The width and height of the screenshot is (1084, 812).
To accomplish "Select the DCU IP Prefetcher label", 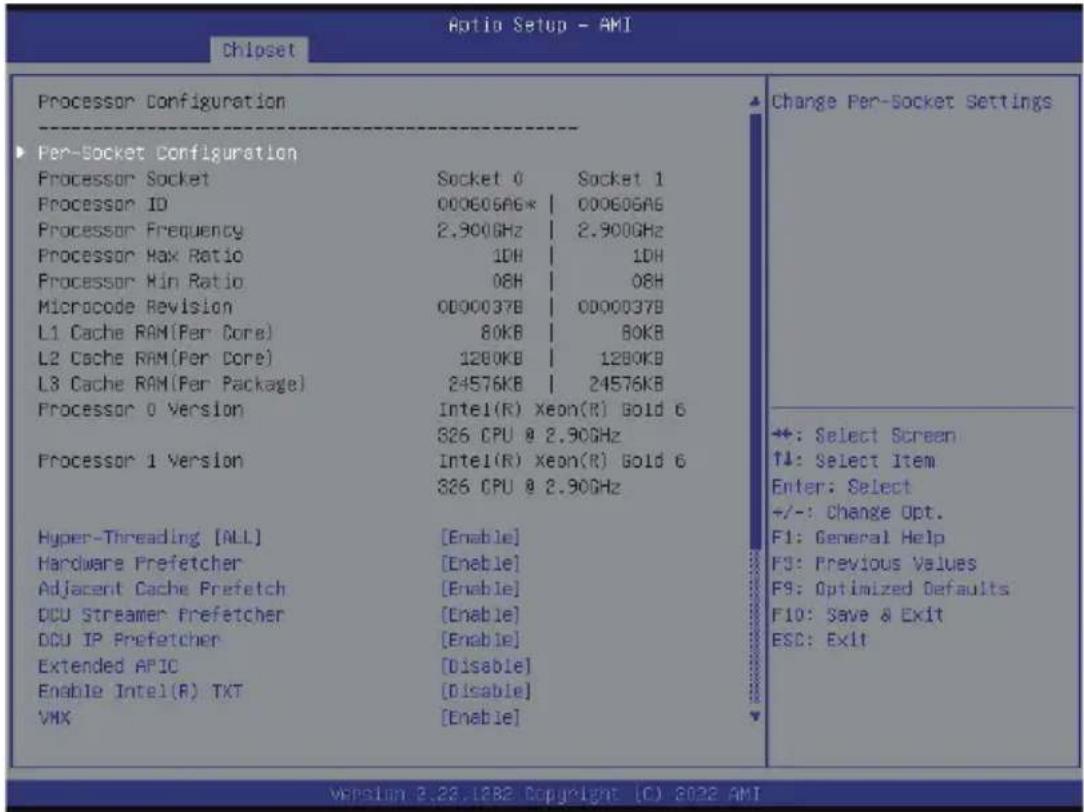I will [x=129, y=640].
